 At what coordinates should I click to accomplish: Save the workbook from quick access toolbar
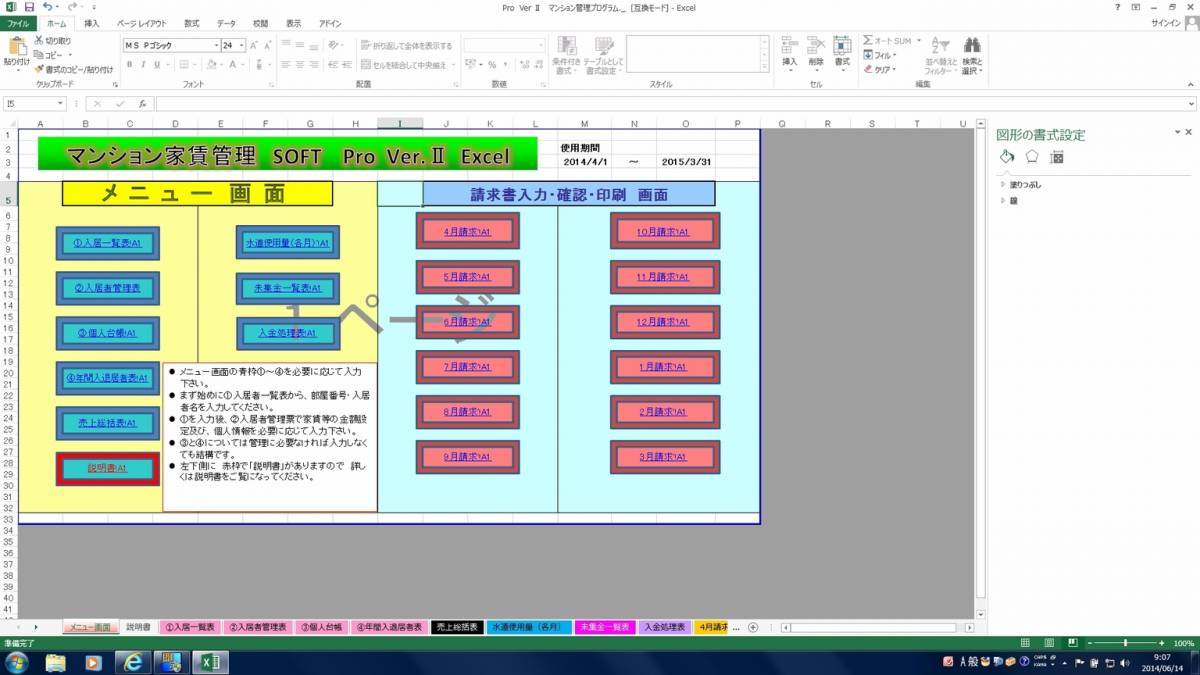[29, 7]
